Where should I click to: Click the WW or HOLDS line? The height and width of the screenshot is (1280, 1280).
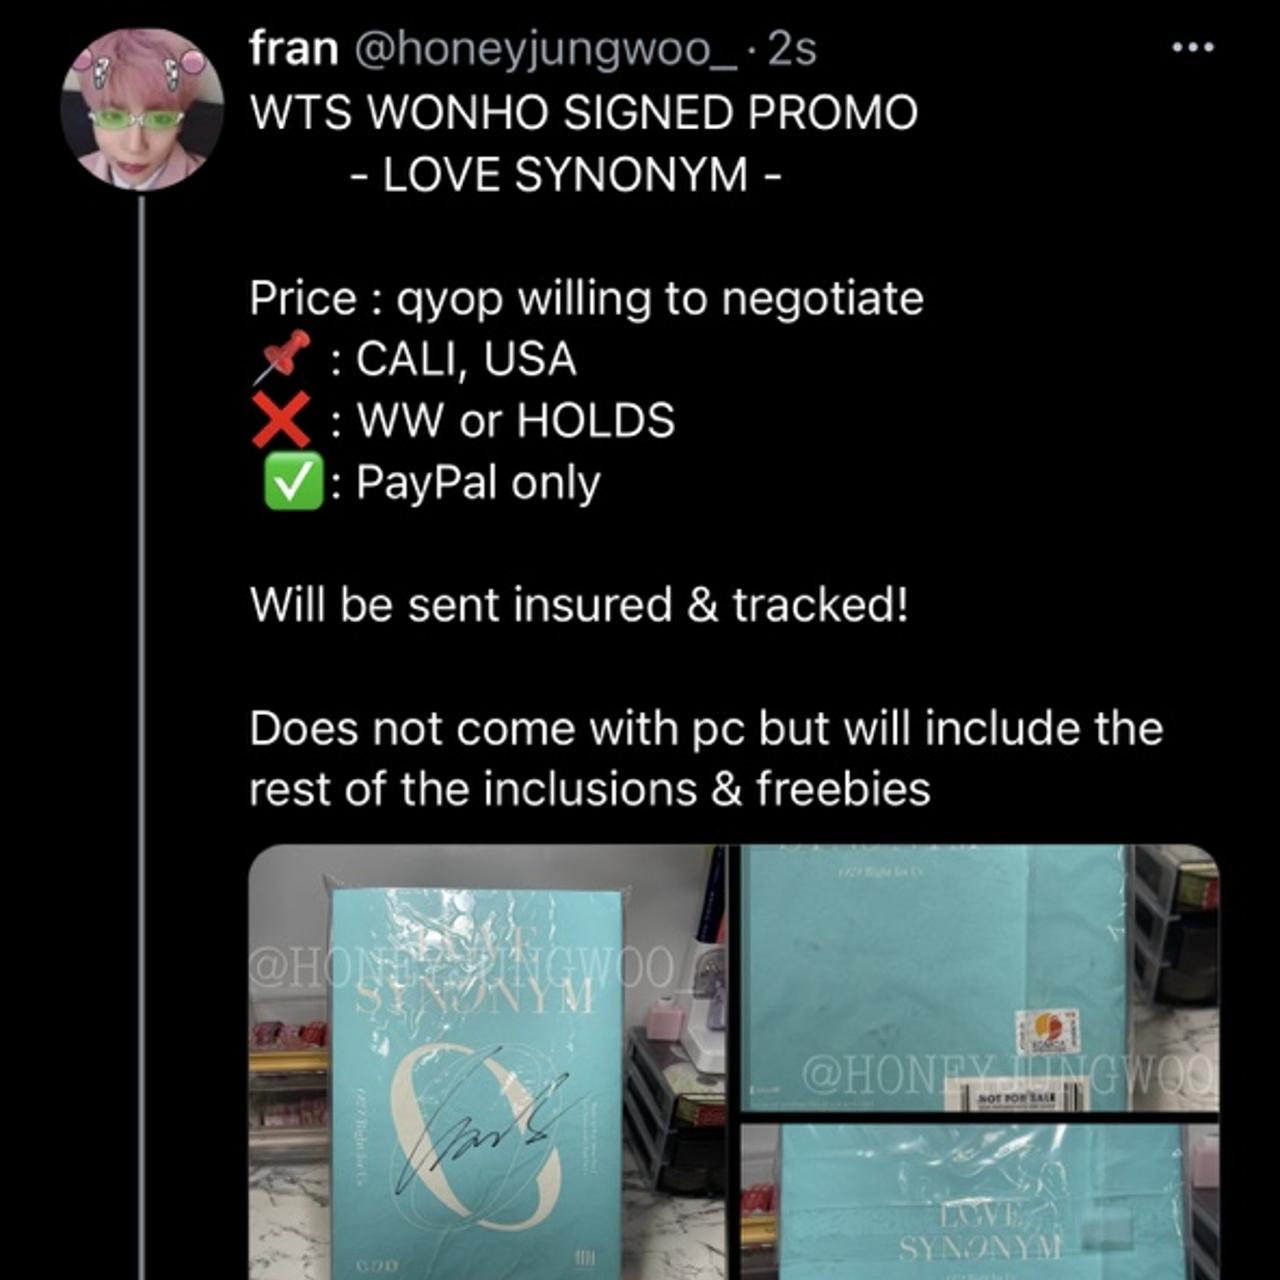(x=463, y=421)
